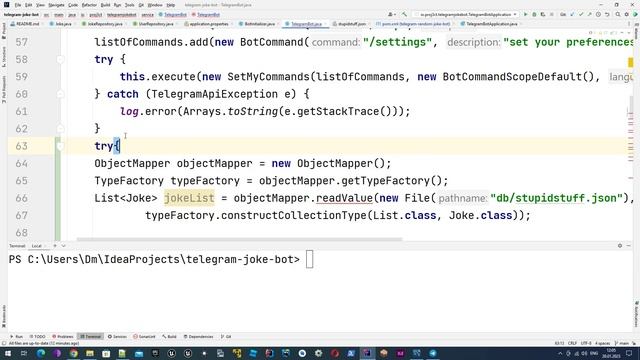Open the Dependencies tool window button
The height and width of the screenshot is (360, 640).
[x=199, y=337]
